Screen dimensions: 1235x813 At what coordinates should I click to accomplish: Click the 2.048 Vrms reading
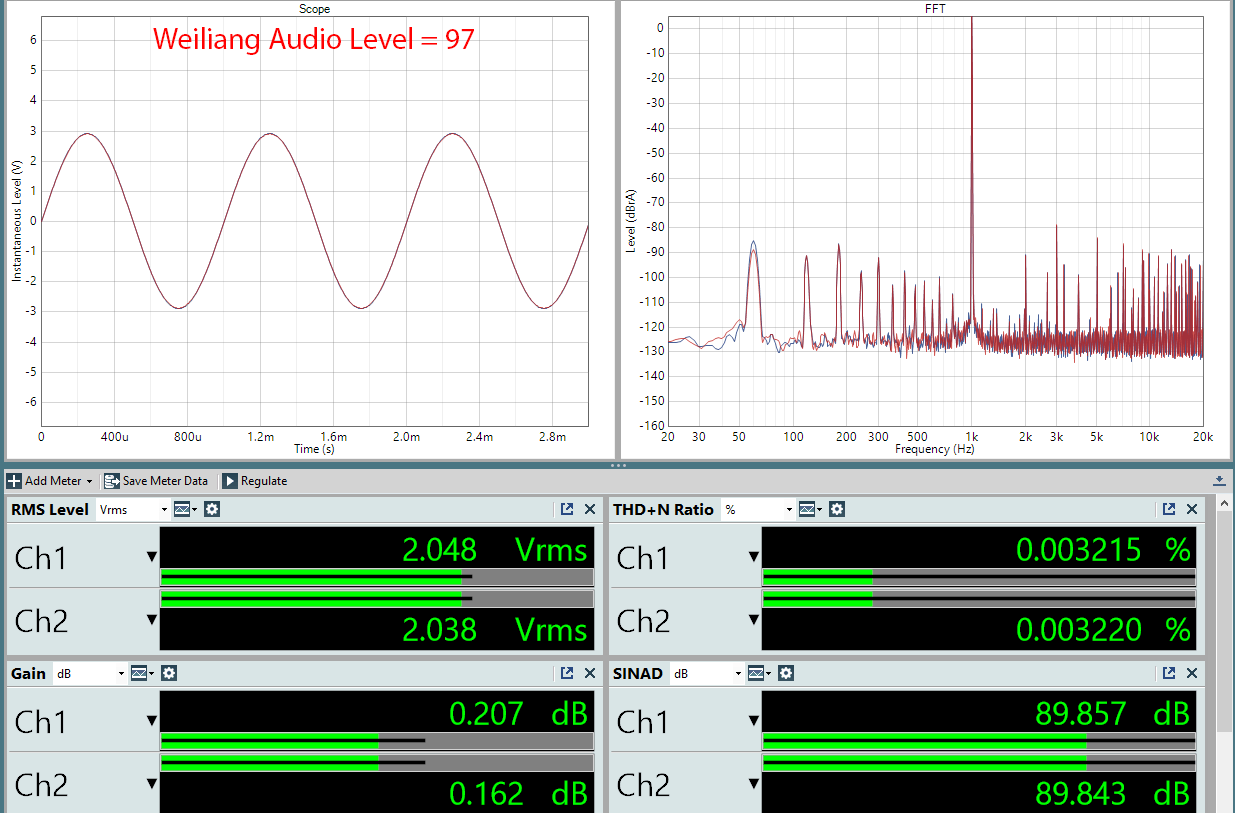494,549
